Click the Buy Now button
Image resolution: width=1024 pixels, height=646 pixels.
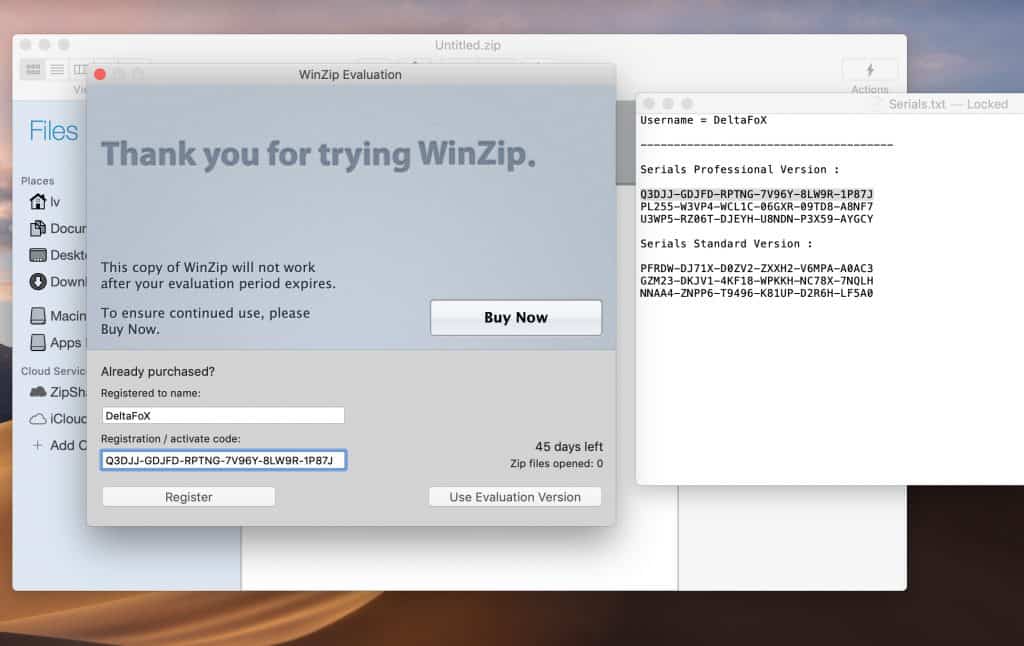(516, 317)
